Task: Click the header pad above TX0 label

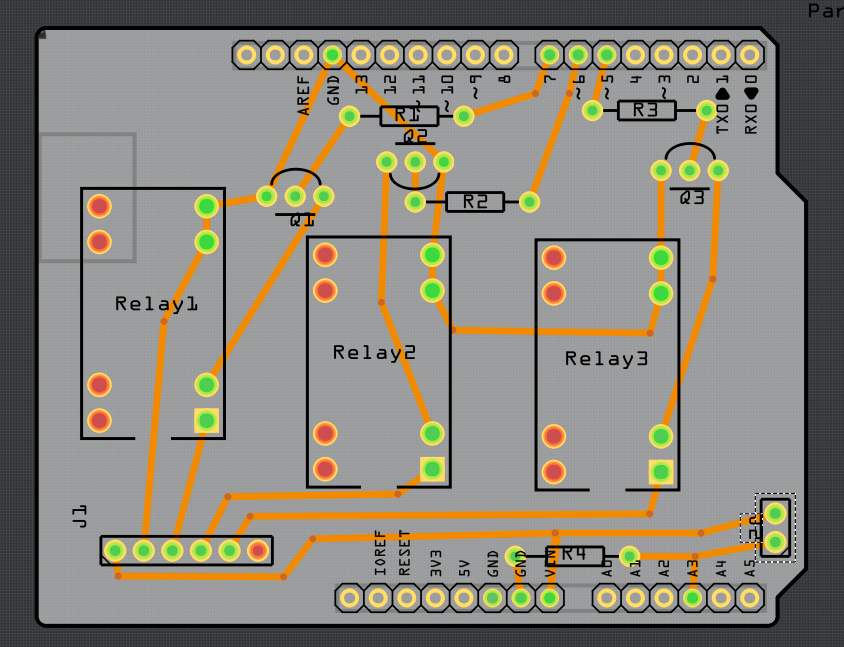Action: point(721,55)
